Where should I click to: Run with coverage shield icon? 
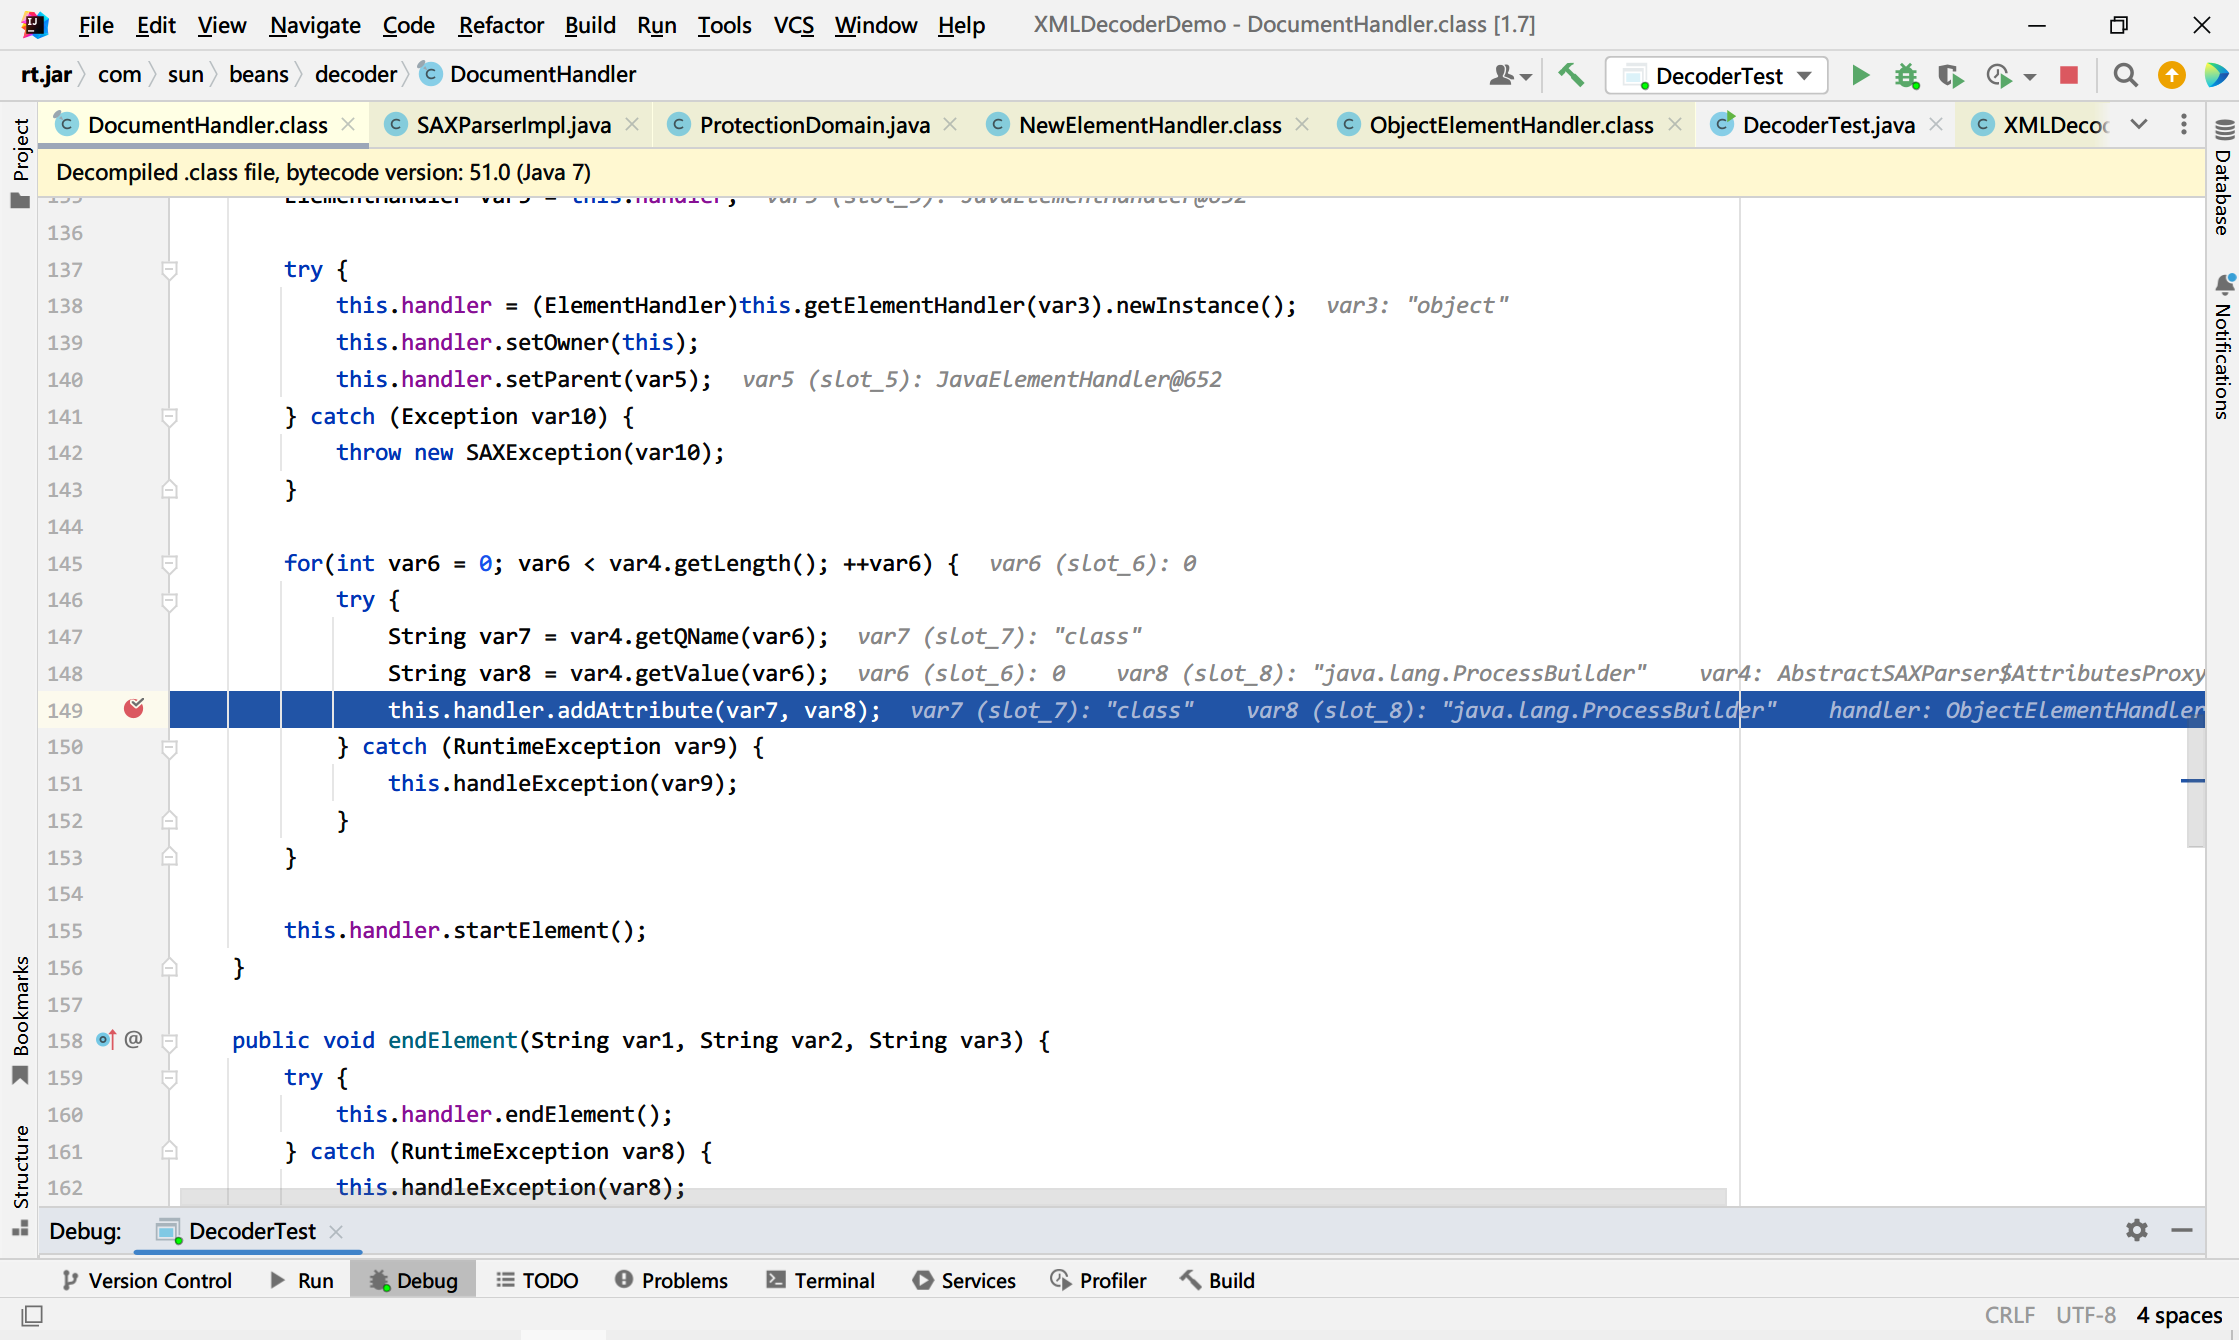(x=1950, y=76)
